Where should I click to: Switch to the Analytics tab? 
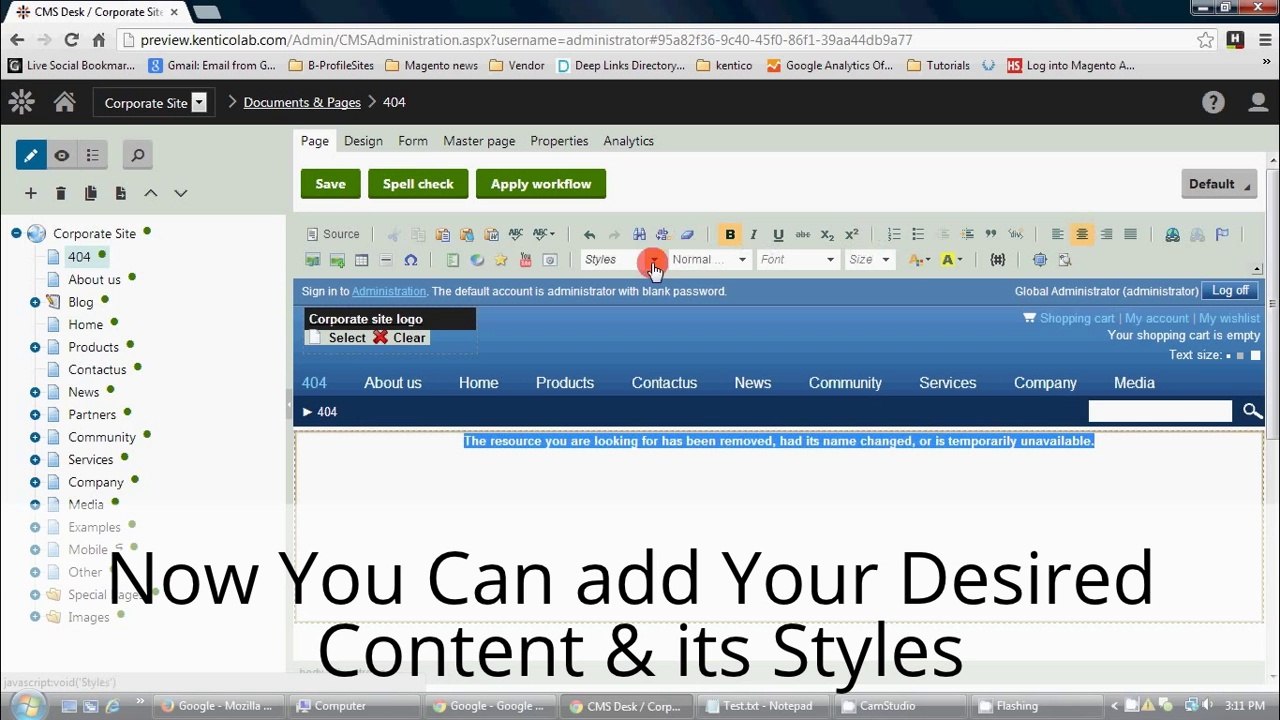(628, 141)
